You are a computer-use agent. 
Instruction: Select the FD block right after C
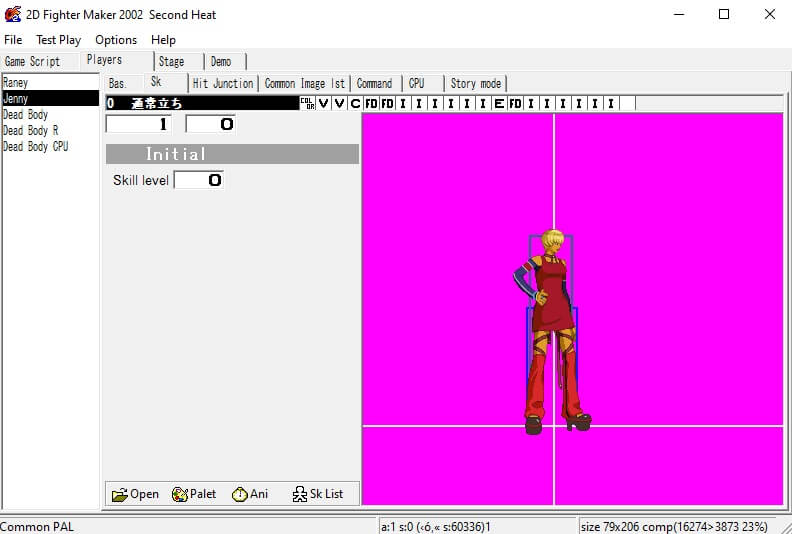(x=371, y=104)
